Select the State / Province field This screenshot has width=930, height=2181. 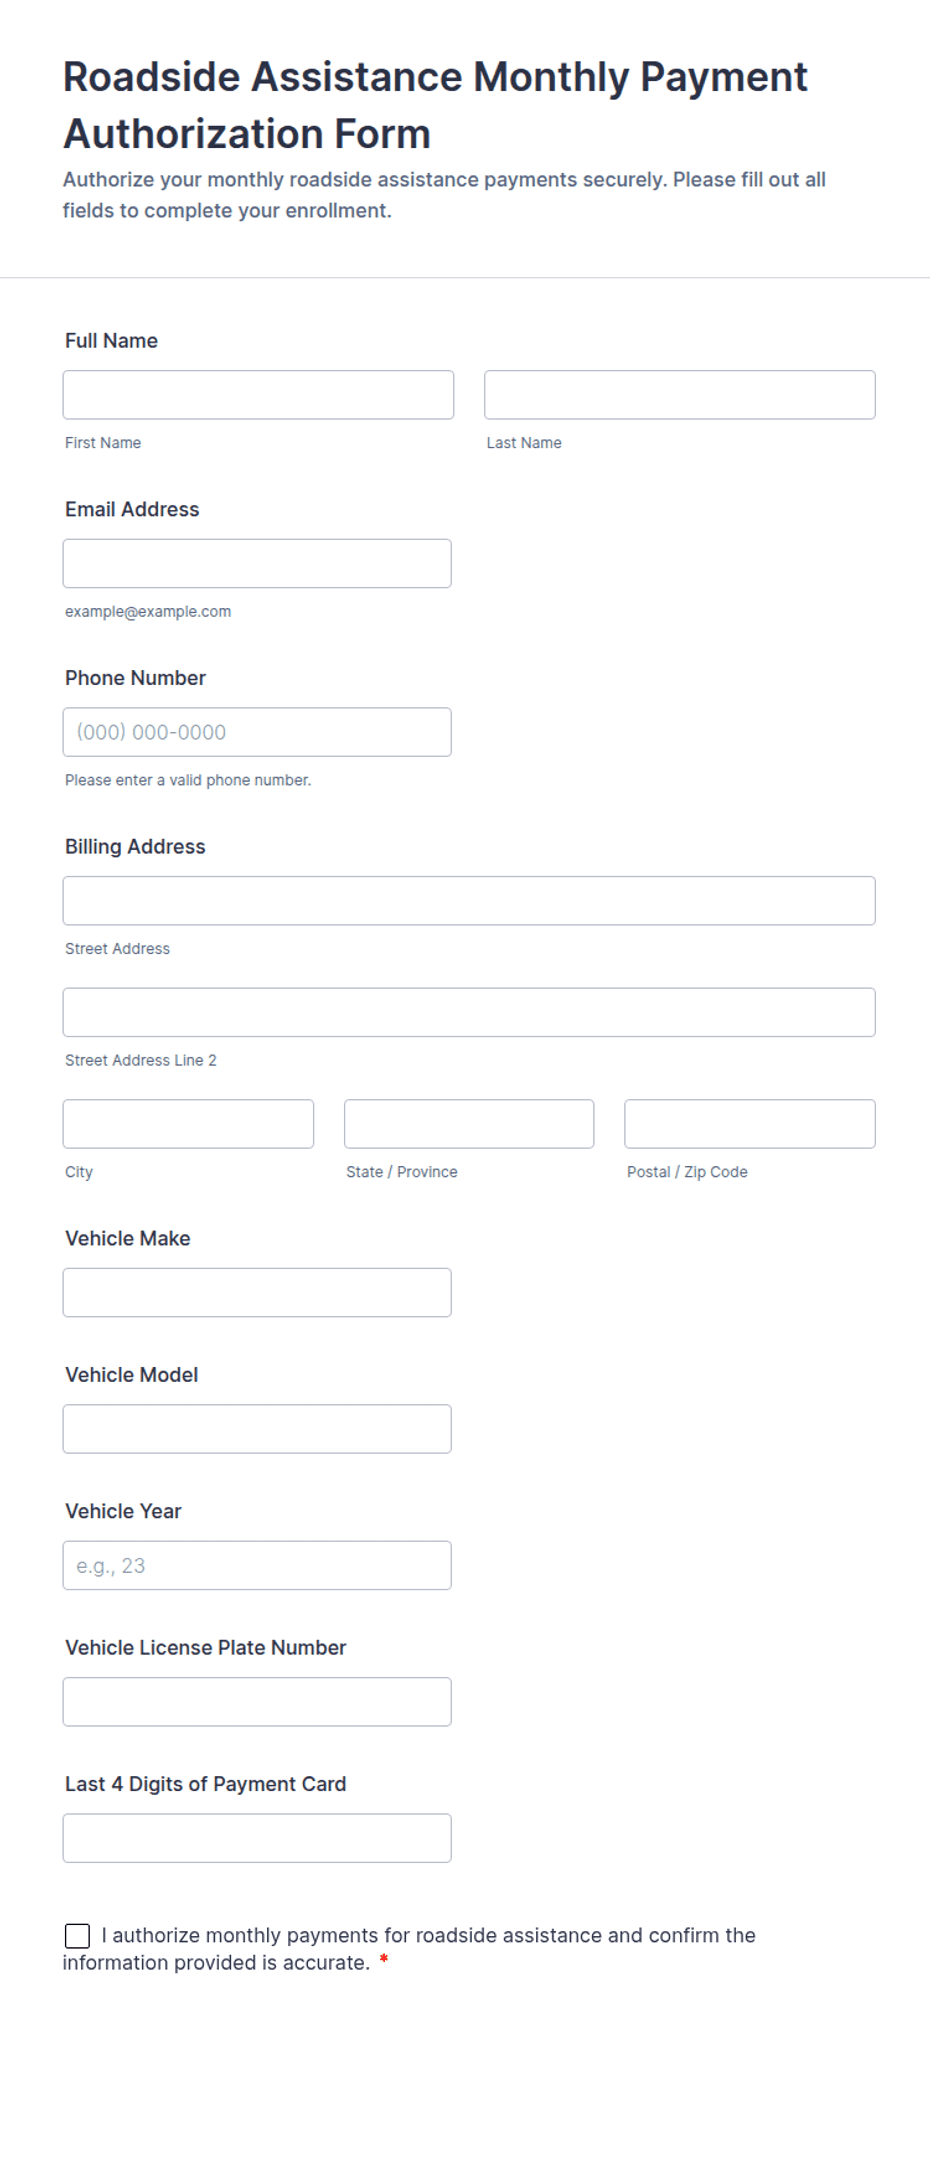coord(469,1124)
